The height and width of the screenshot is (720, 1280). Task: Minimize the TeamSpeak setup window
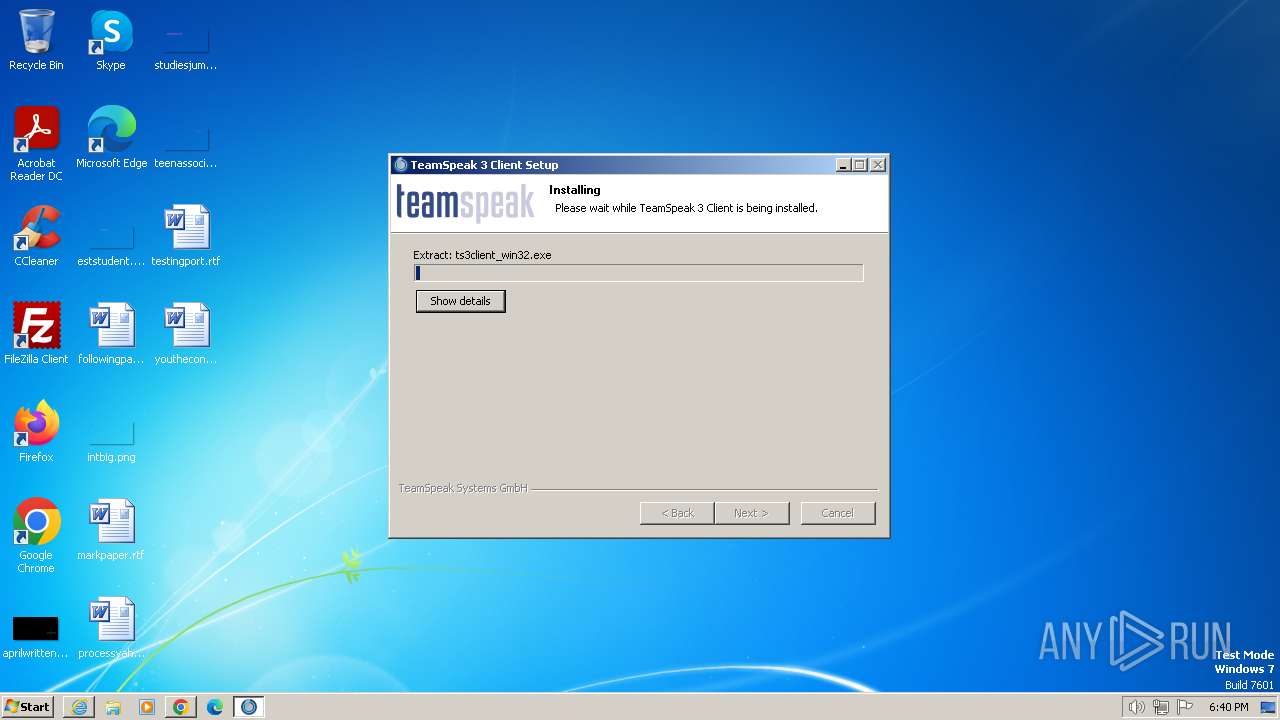(842, 165)
